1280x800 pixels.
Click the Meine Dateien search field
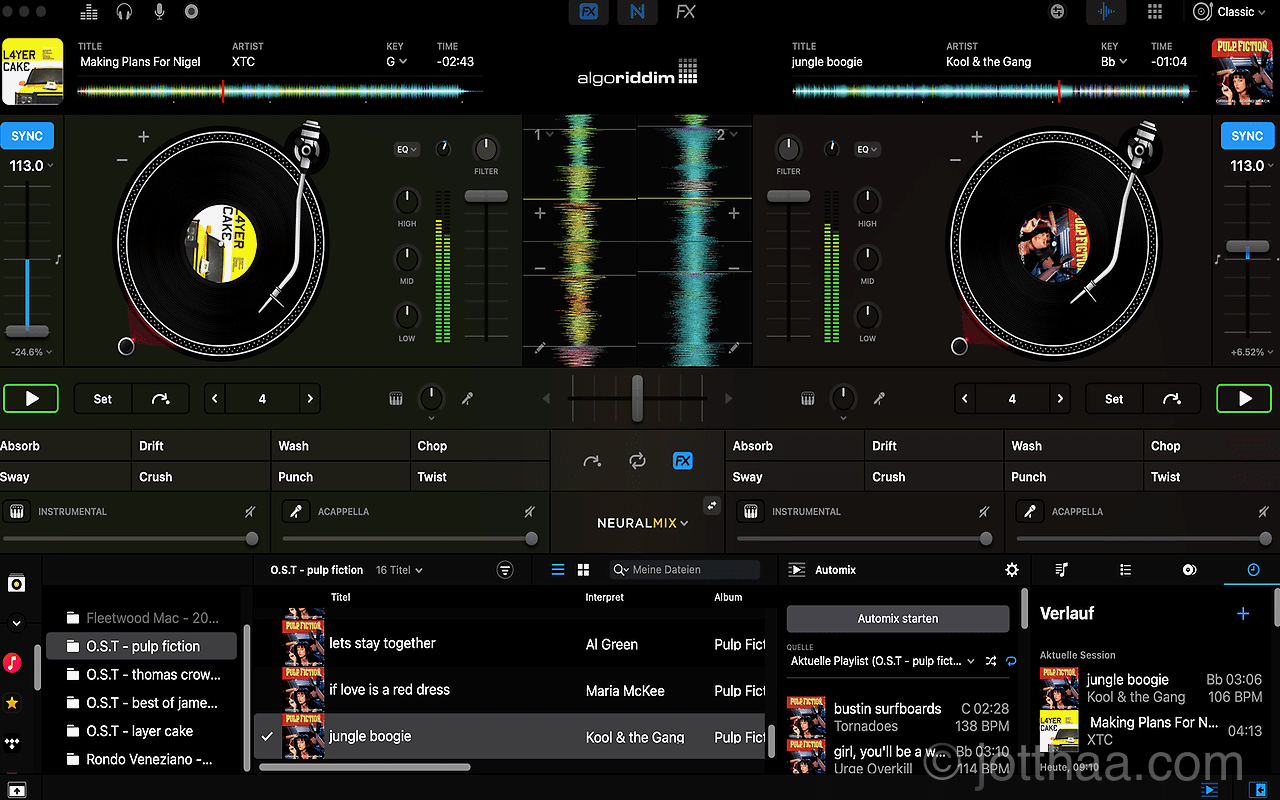click(x=685, y=570)
